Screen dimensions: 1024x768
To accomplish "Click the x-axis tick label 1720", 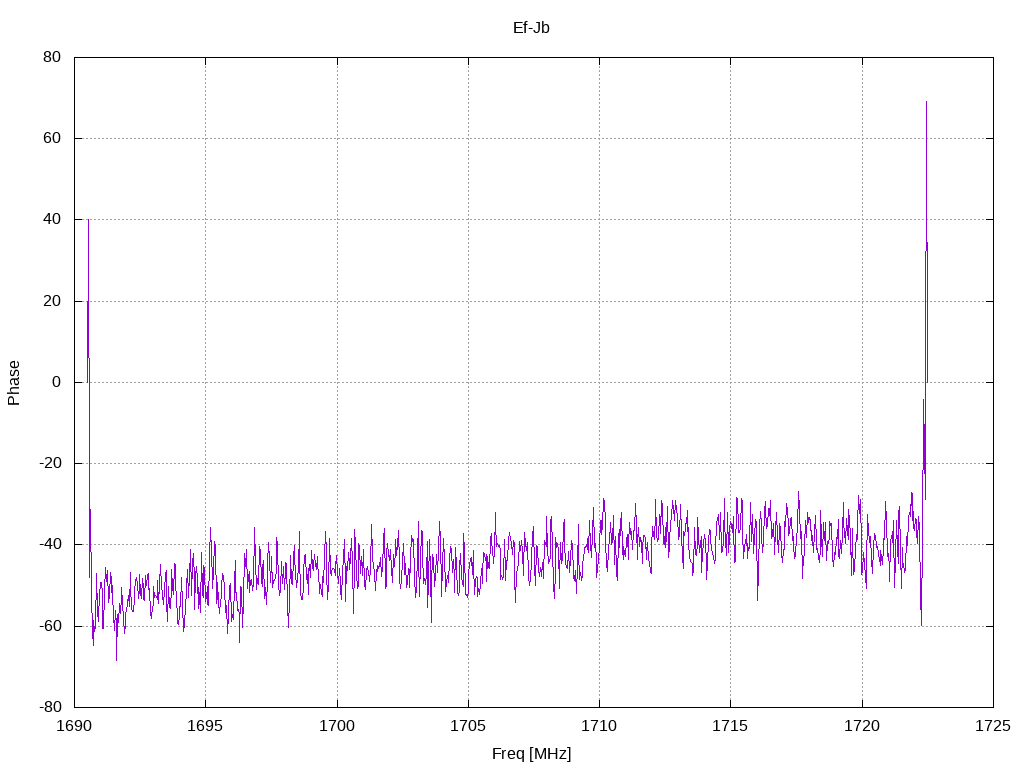I will (x=862, y=726).
